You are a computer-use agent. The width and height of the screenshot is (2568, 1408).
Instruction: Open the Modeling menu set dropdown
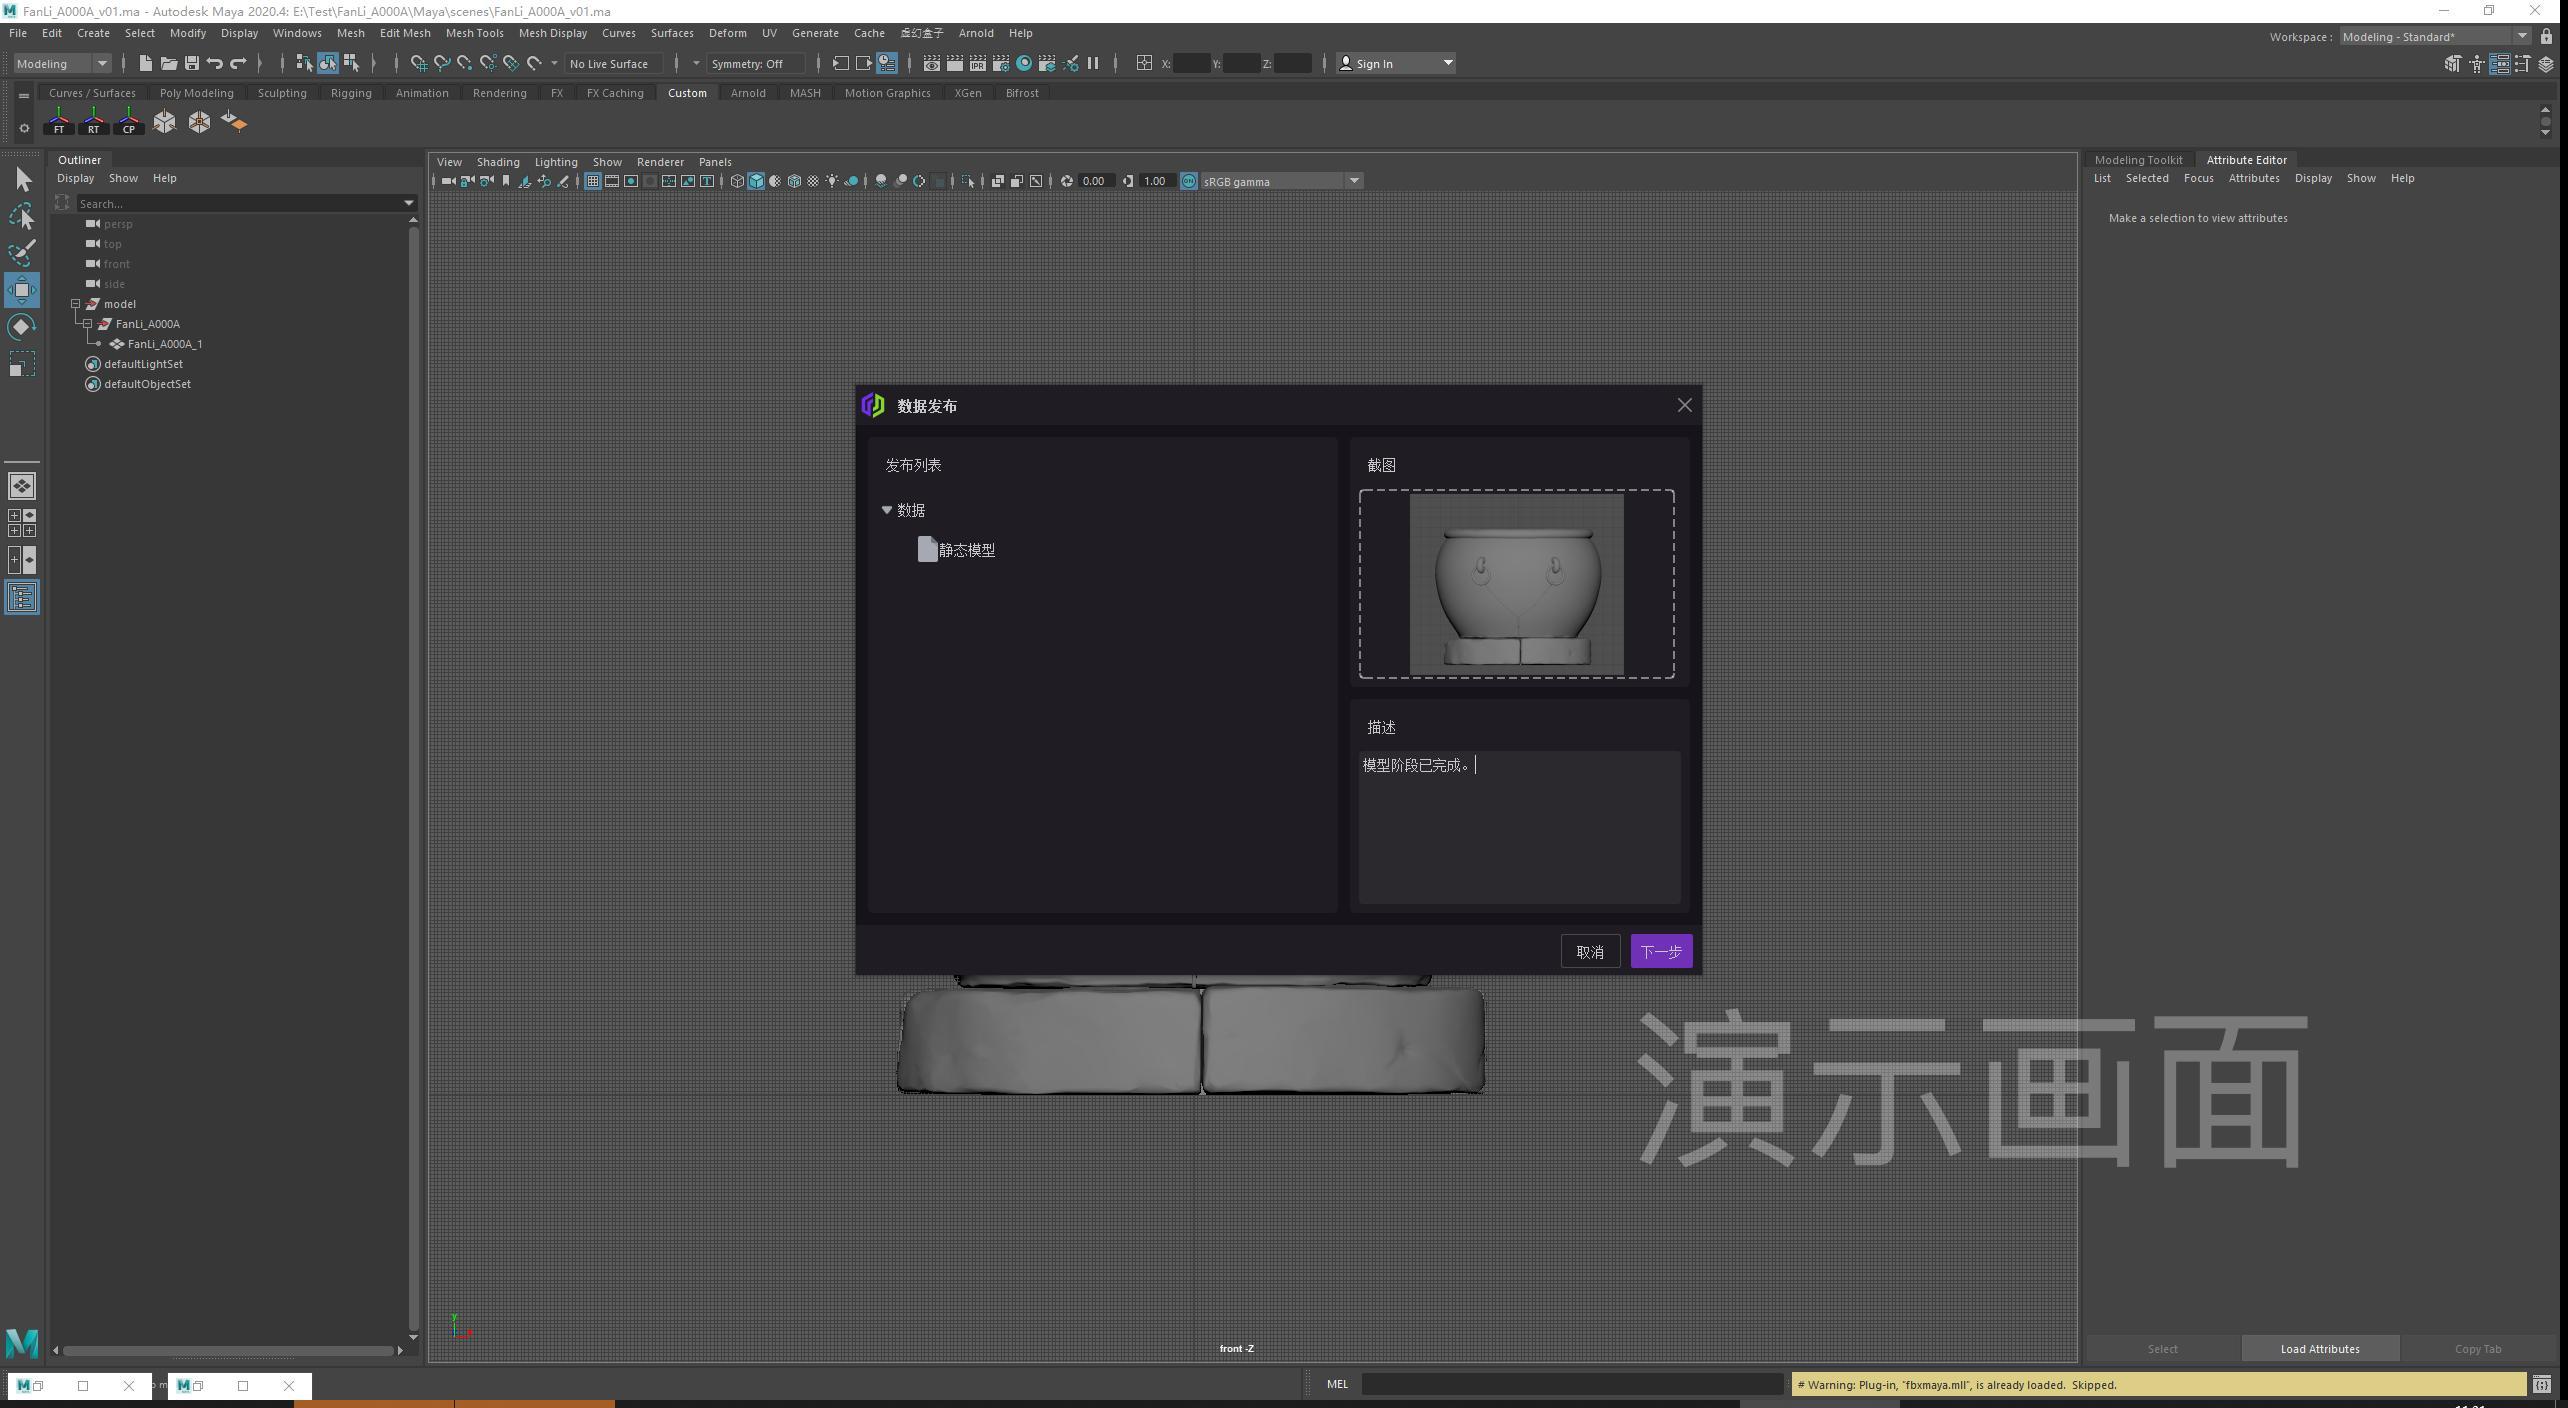(62, 63)
